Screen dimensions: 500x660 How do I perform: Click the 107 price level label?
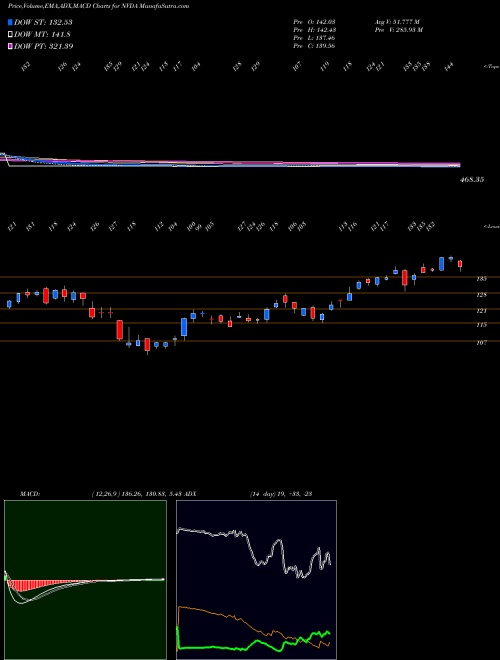(x=481, y=343)
